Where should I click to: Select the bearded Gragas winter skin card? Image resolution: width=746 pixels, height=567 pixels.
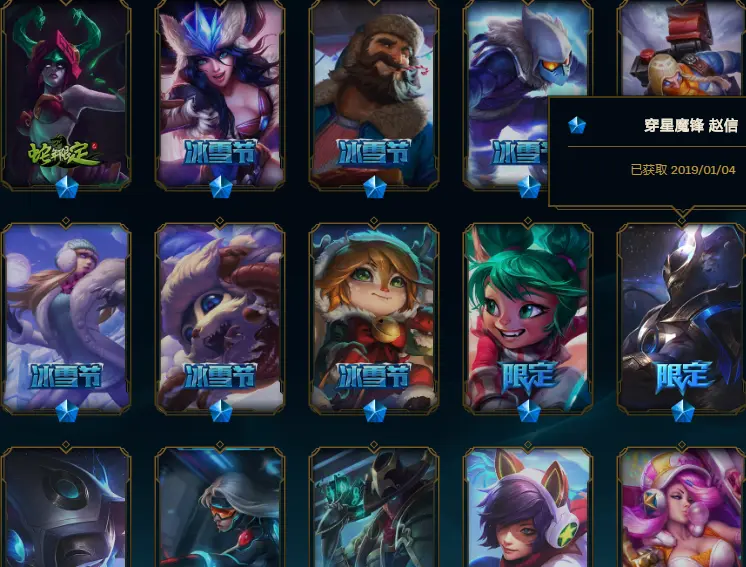click(373, 94)
